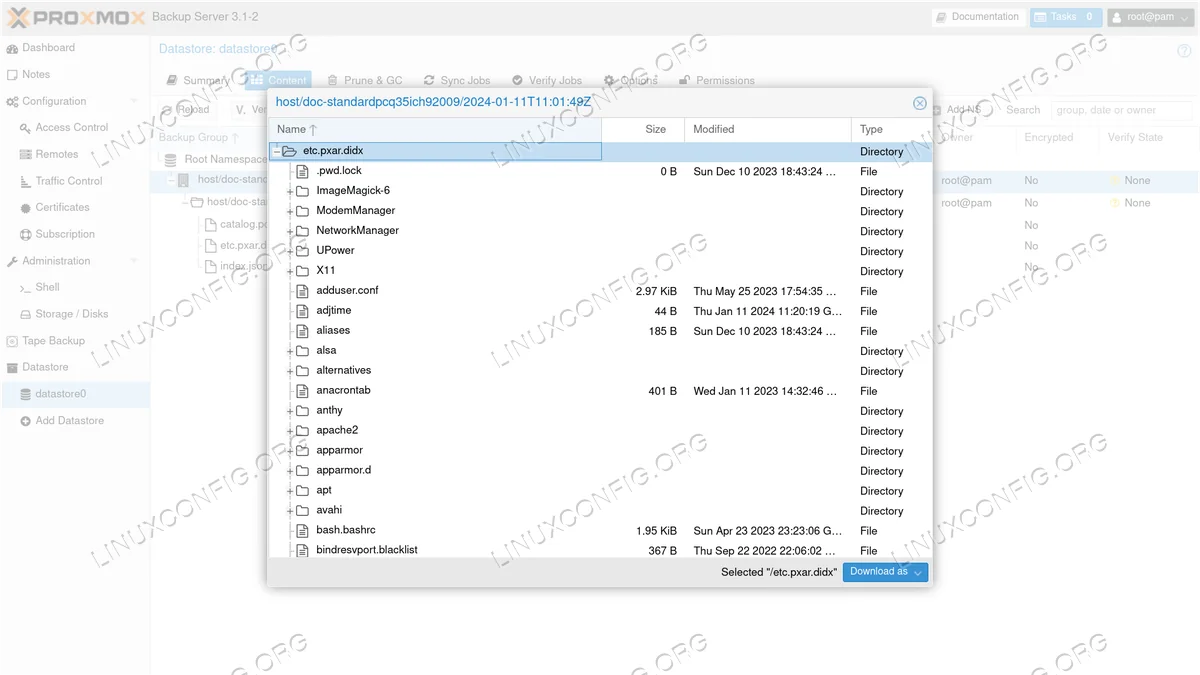Image resolution: width=1200 pixels, height=675 pixels.
Task: Click the anthy folder icon
Action: click(302, 411)
